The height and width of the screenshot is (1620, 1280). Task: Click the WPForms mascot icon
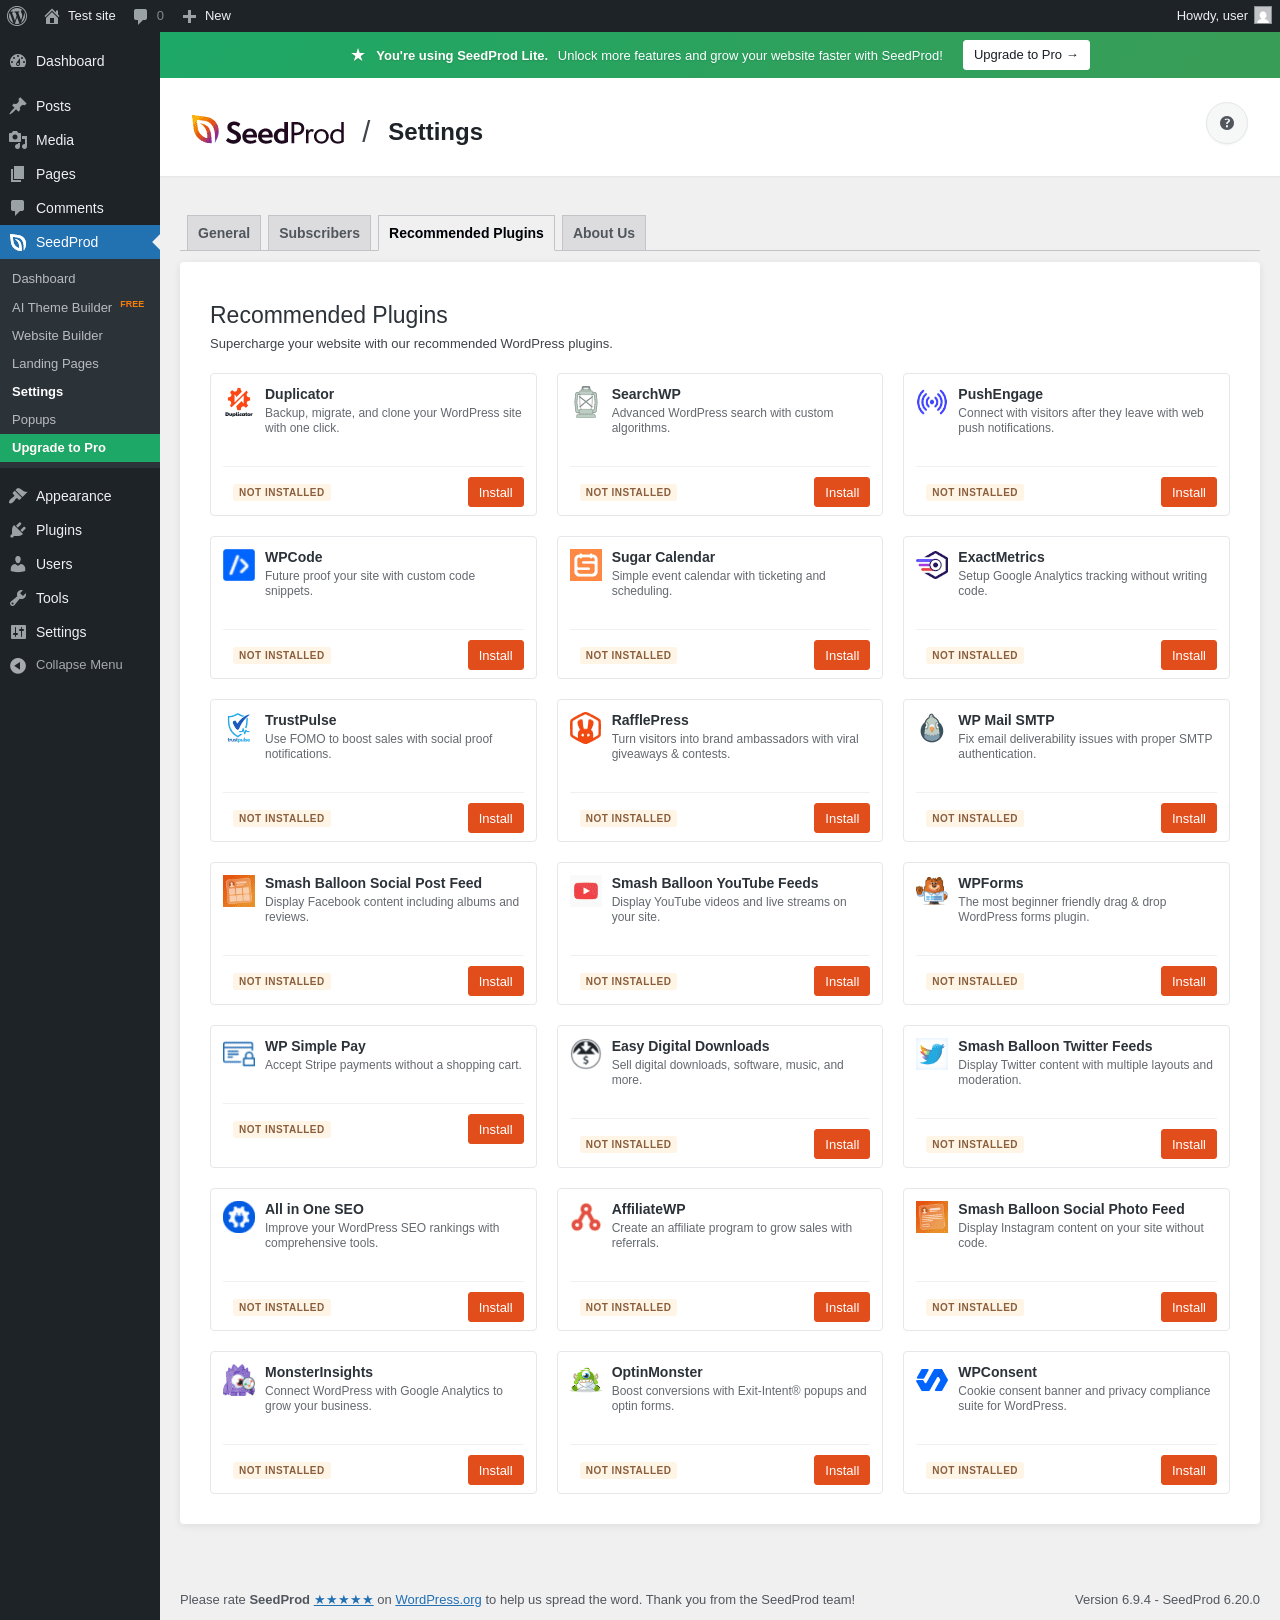pos(932,891)
